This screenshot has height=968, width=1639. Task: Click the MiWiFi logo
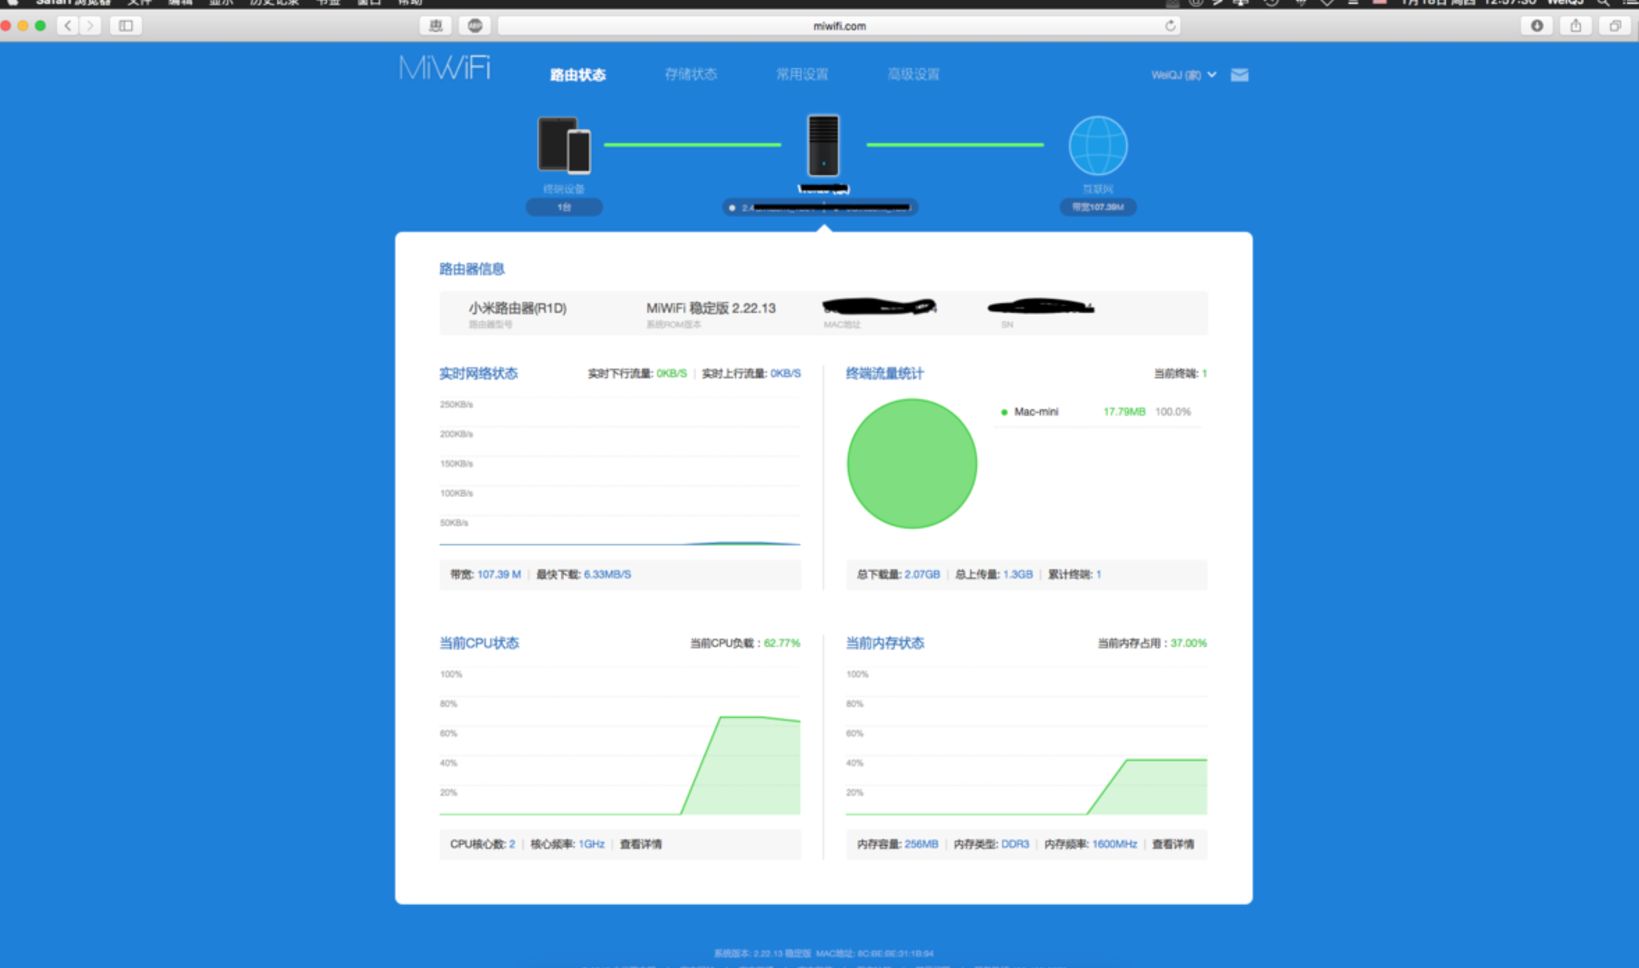445,68
